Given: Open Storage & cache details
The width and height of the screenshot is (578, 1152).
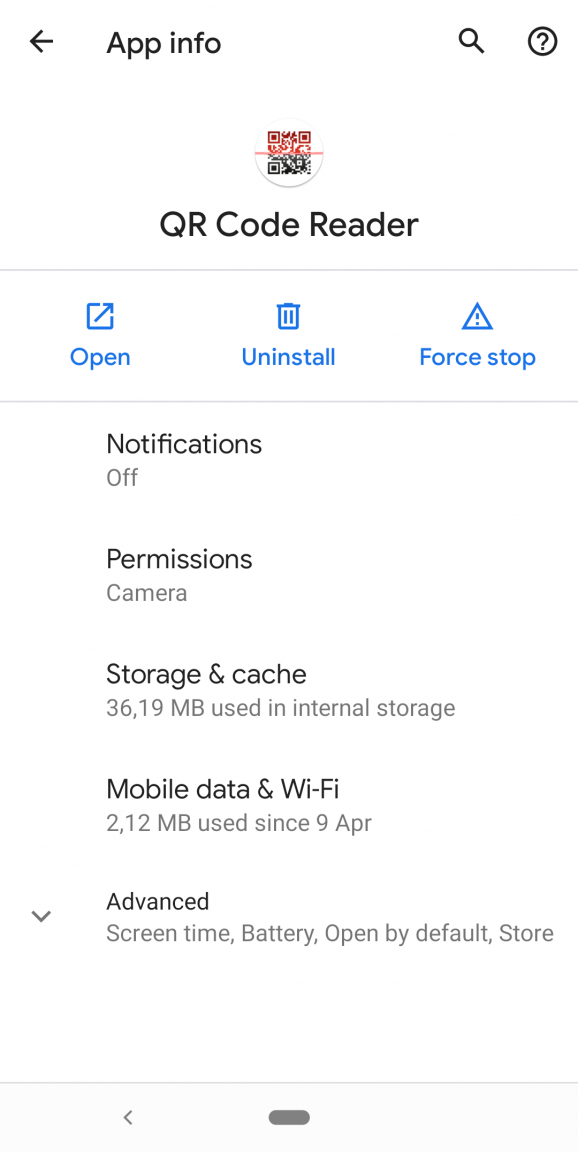Looking at the screenshot, I should pyautogui.click(x=289, y=690).
